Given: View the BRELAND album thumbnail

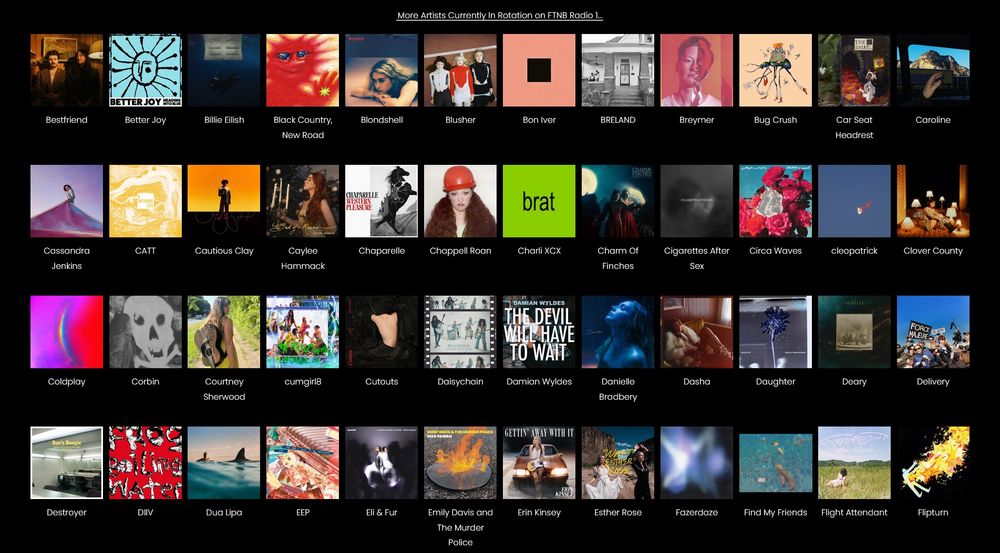Looking at the screenshot, I should click(618, 70).
